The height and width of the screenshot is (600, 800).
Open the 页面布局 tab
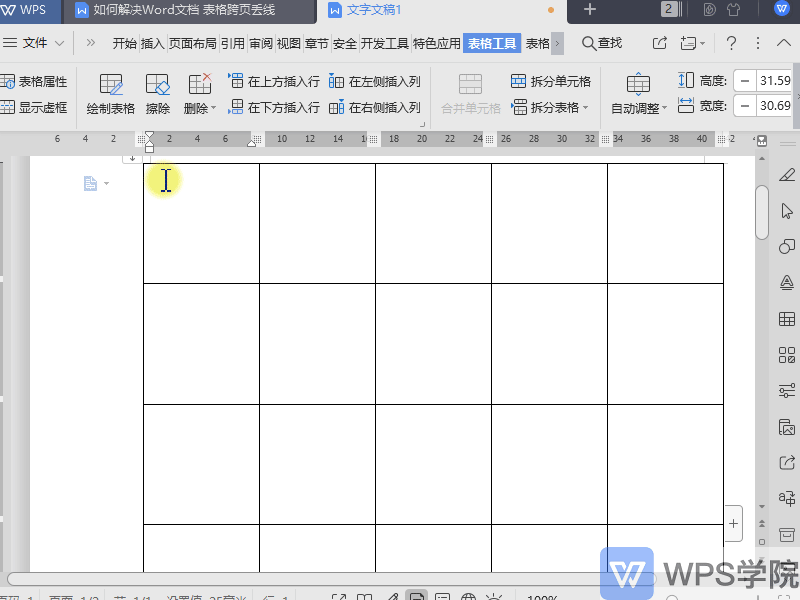click(x=192, y=43)
